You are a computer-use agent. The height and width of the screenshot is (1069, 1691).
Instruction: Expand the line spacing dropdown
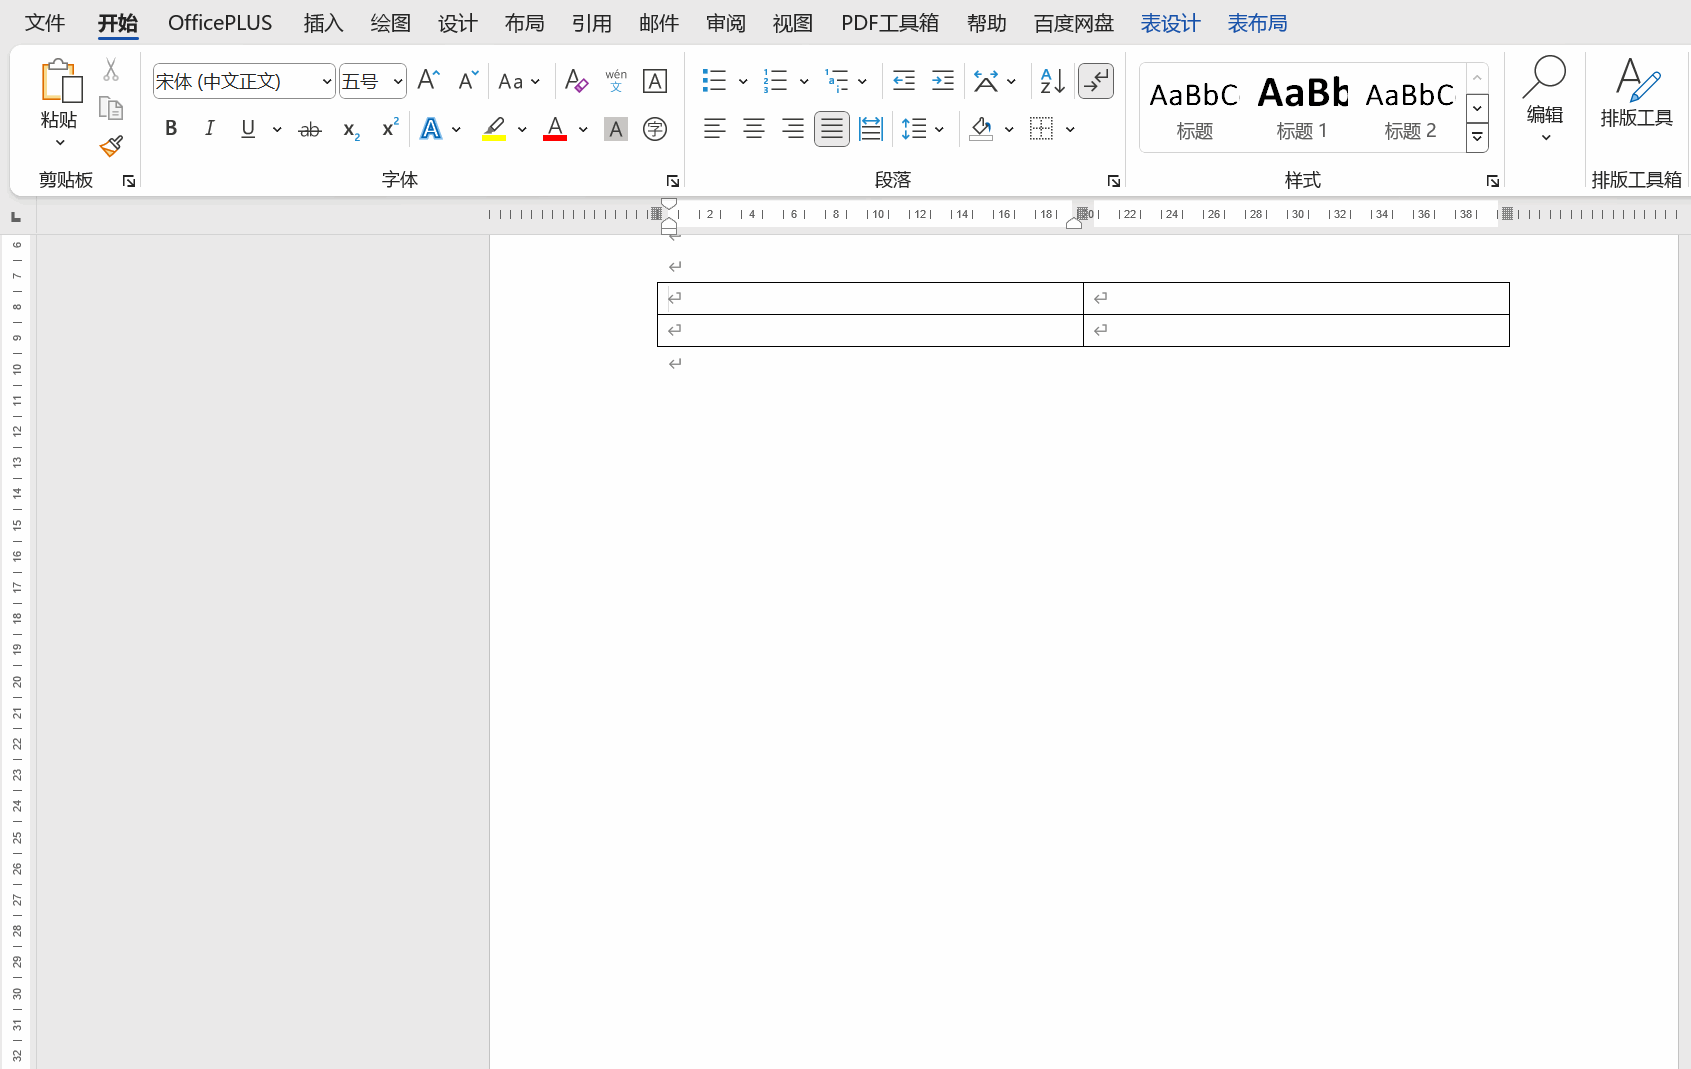coord(939,129)
